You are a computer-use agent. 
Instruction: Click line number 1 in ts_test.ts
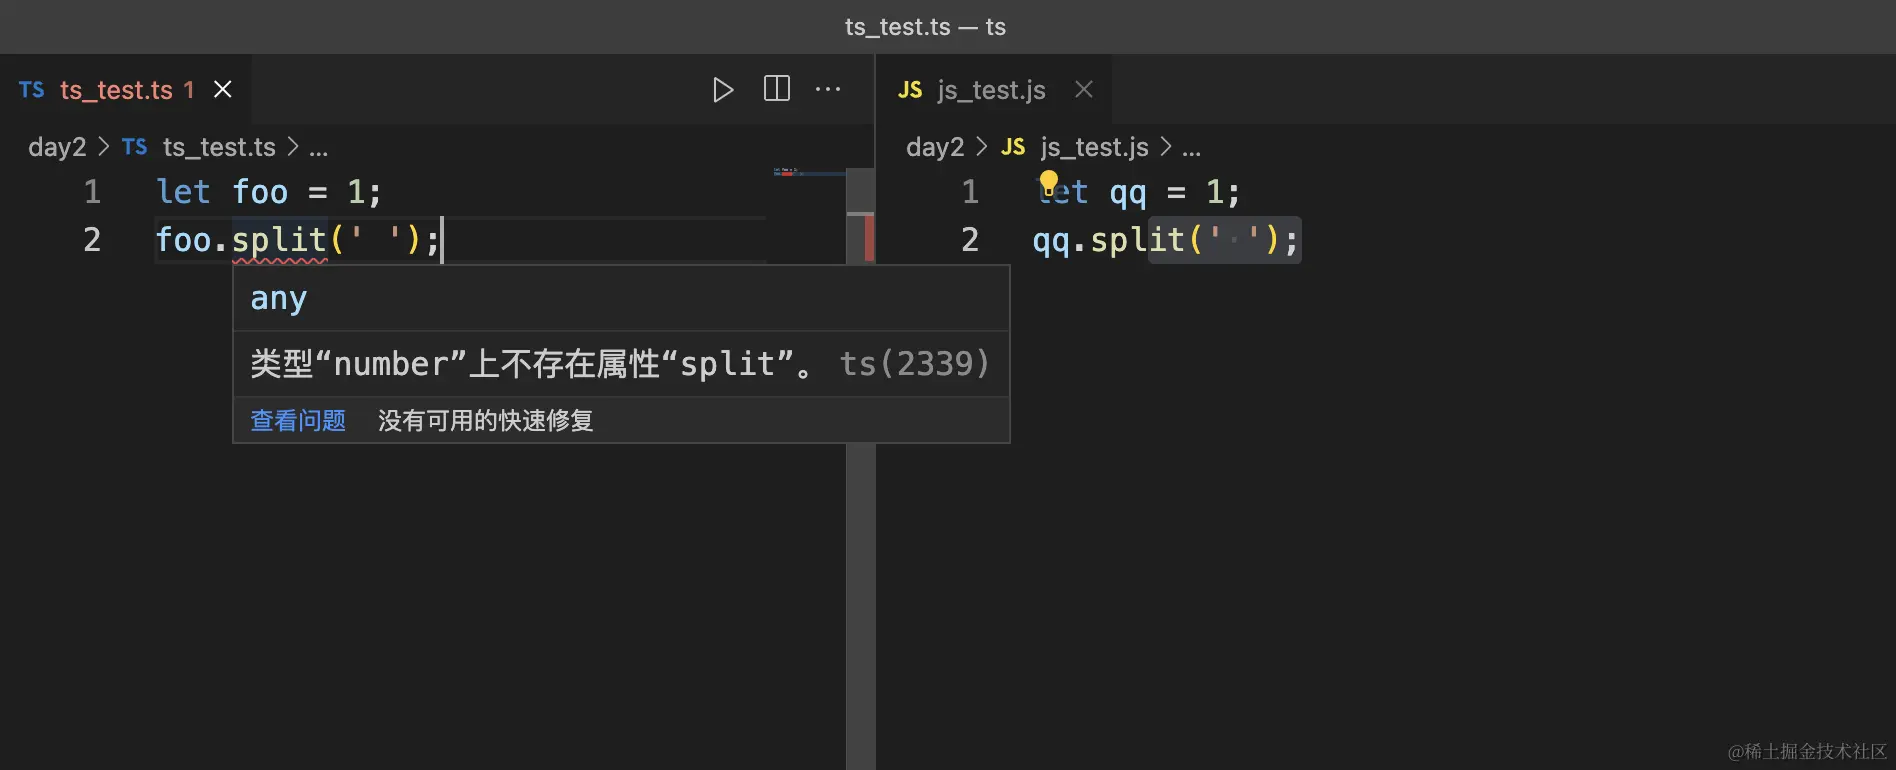tap(92, 191)
